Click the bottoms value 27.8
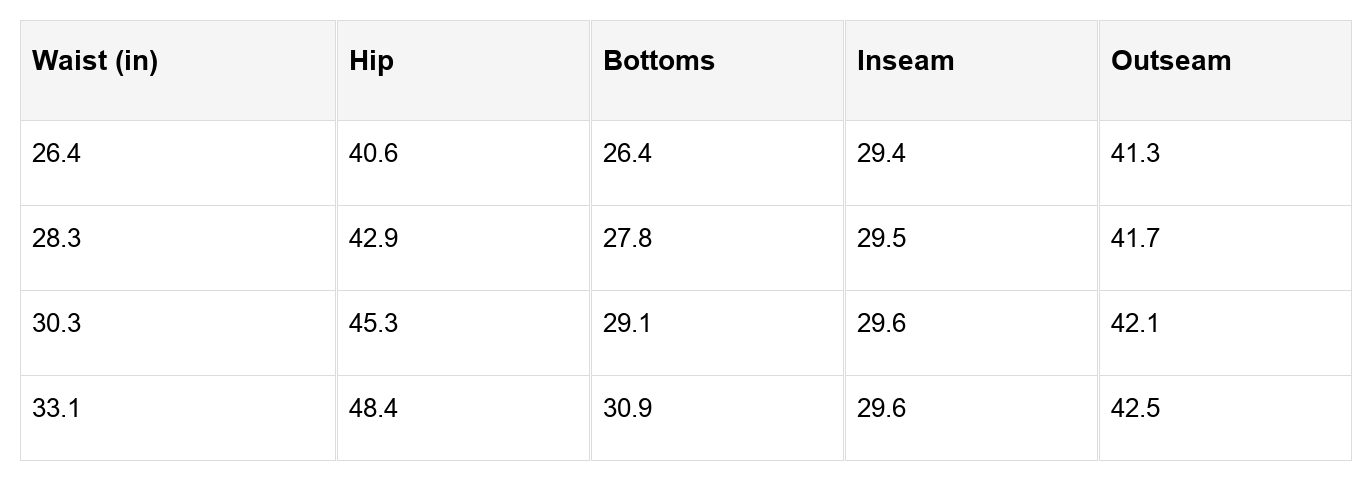 627,239
